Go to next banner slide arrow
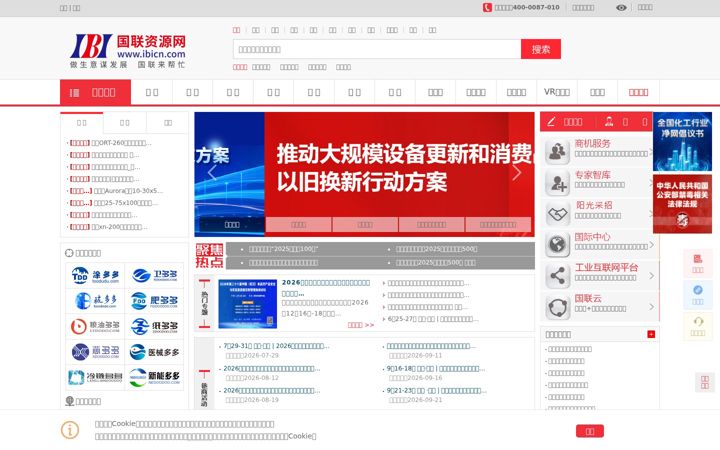The image size is (720, 450). click(x=517, y=173)
